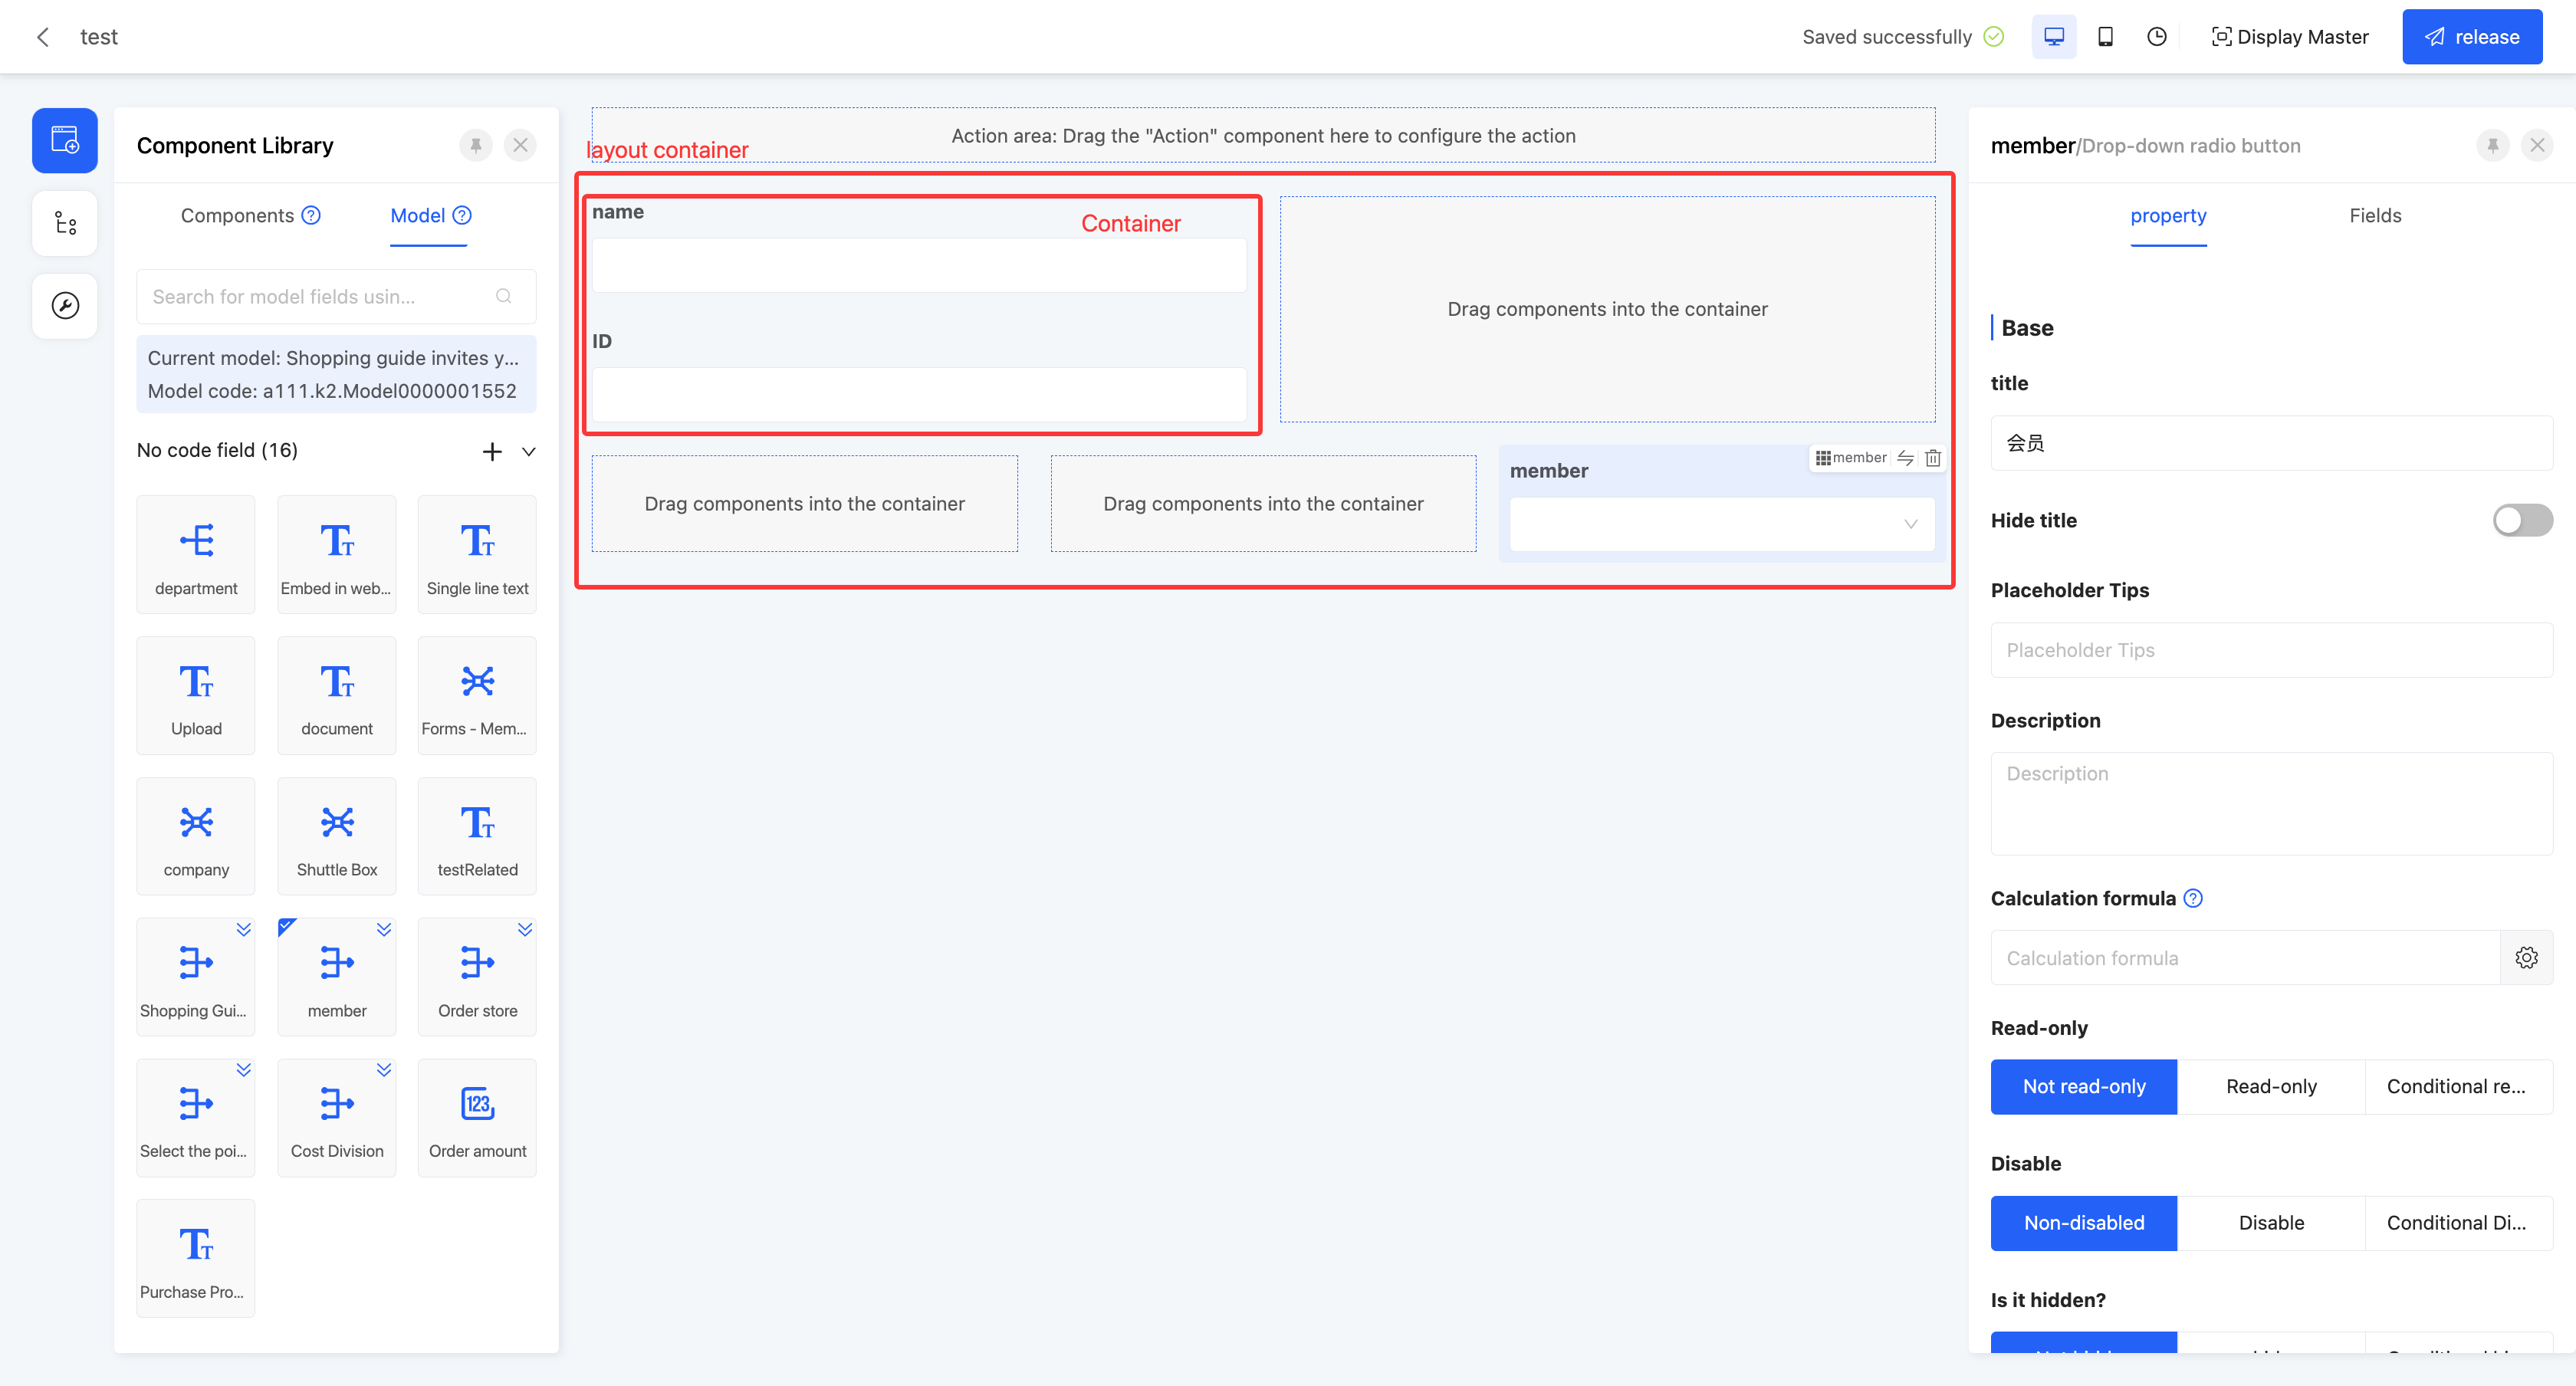Click the swap icon on member component

[1906, 458]
